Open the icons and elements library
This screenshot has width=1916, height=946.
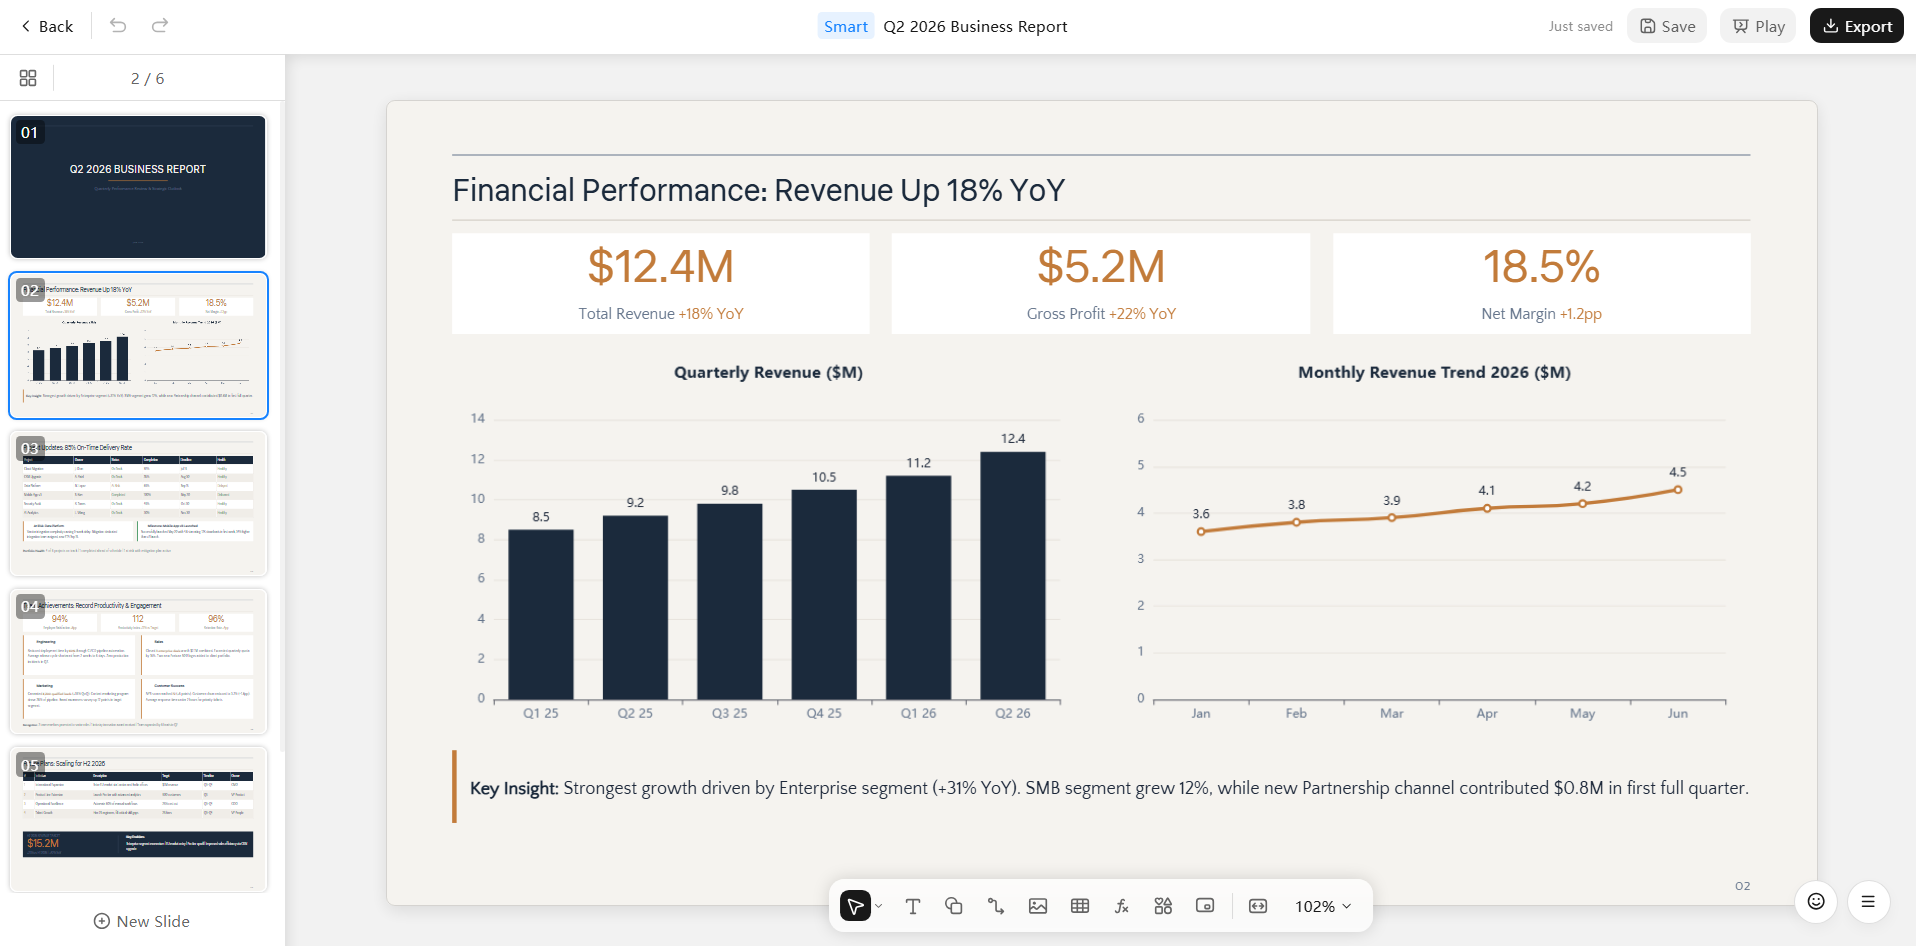(1163, 906)
